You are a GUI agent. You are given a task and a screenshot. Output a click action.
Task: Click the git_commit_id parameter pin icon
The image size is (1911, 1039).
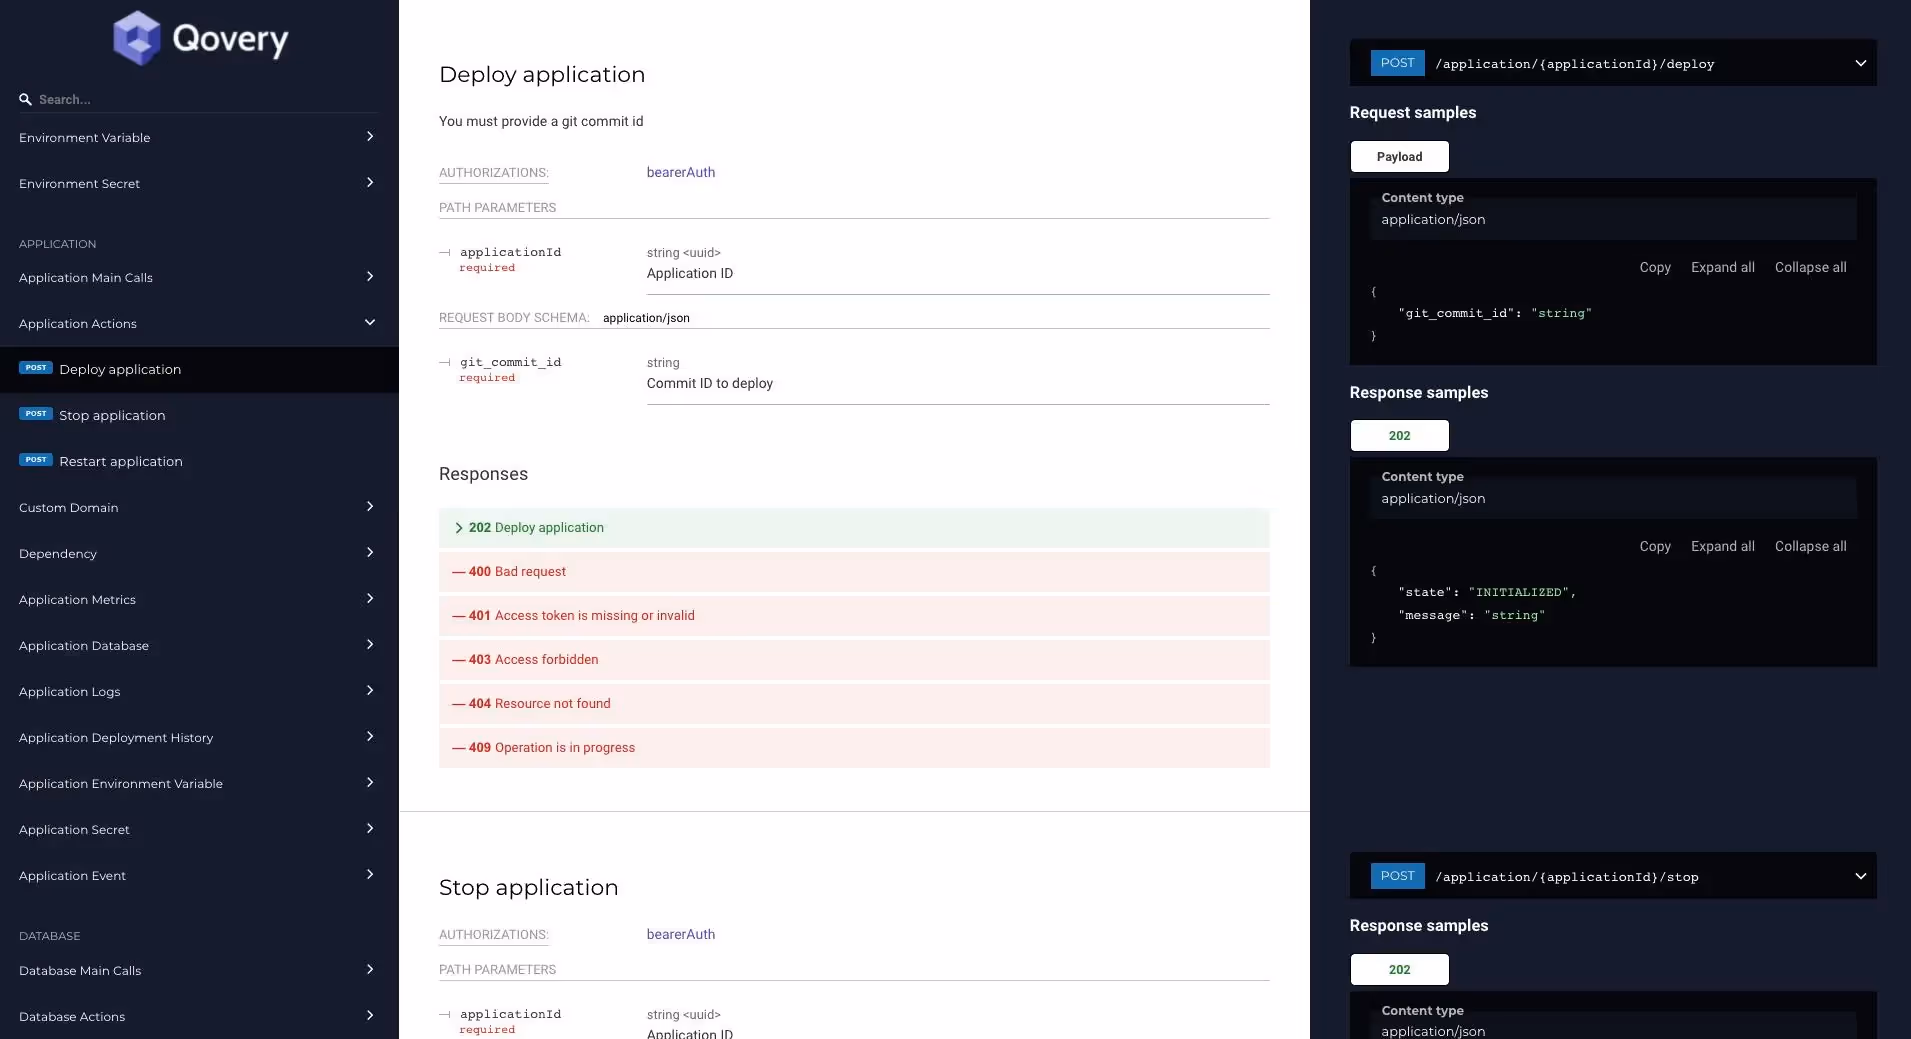coord(444,362)
